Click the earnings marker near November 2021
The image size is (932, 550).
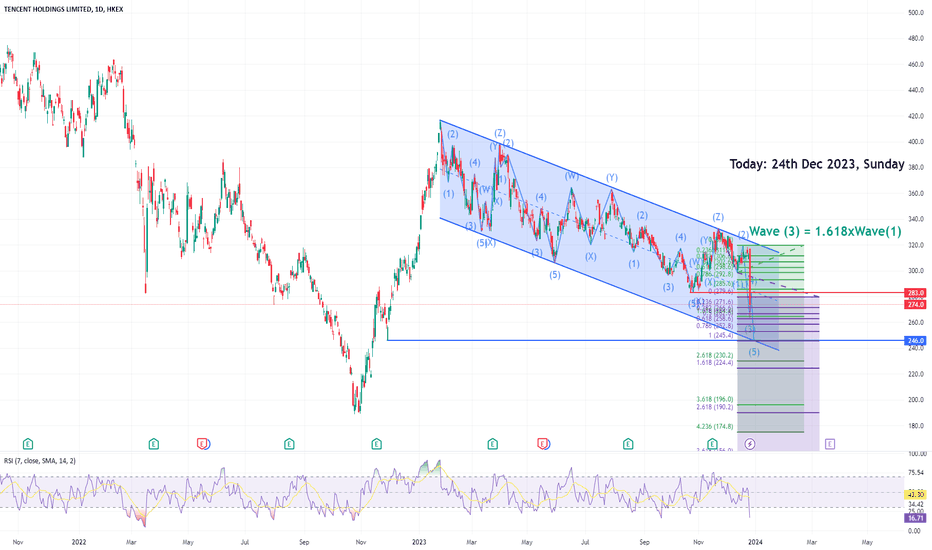(27, 444)
